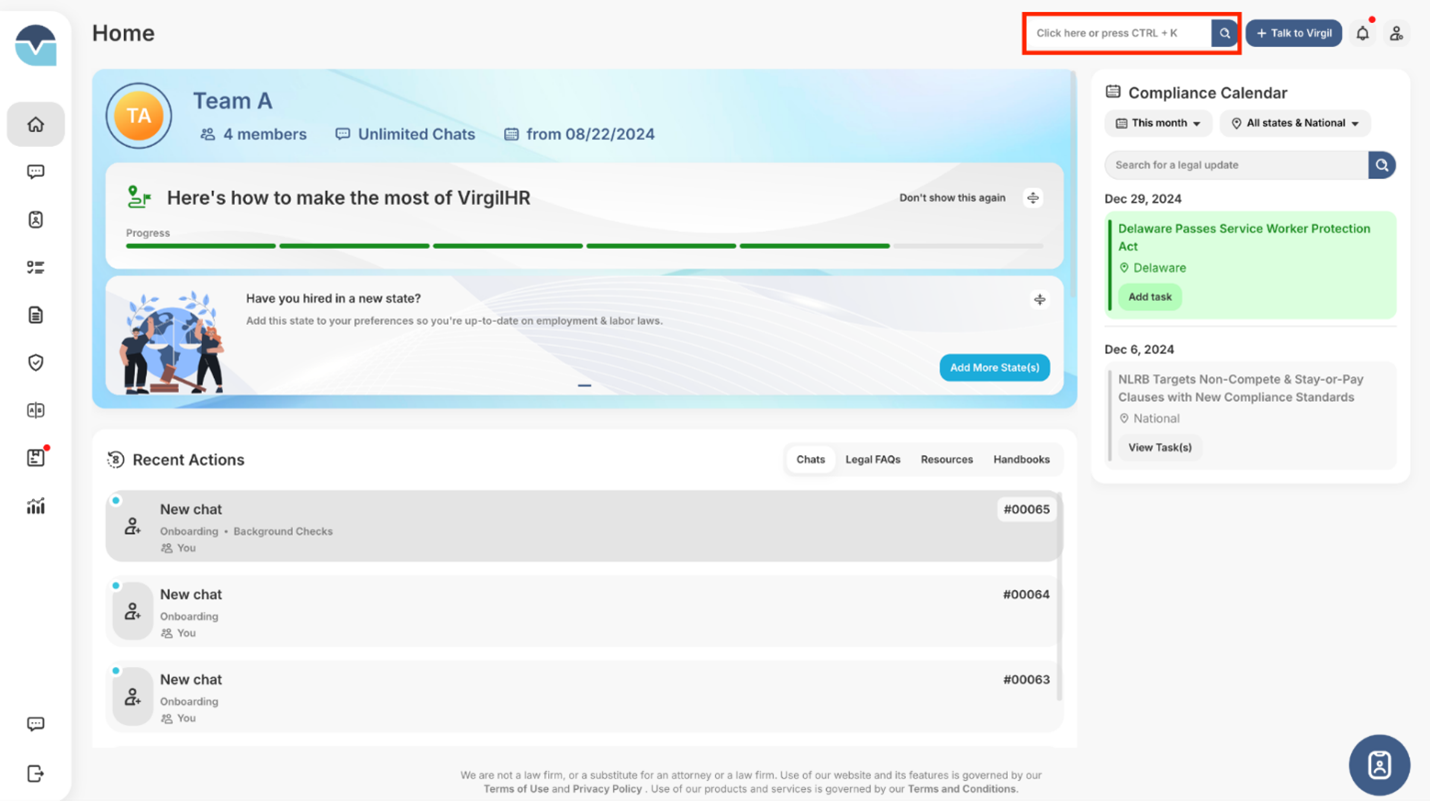The image size is (1430, 801).
Task: Switch to the Resources tab
Action: click(947, 460)
